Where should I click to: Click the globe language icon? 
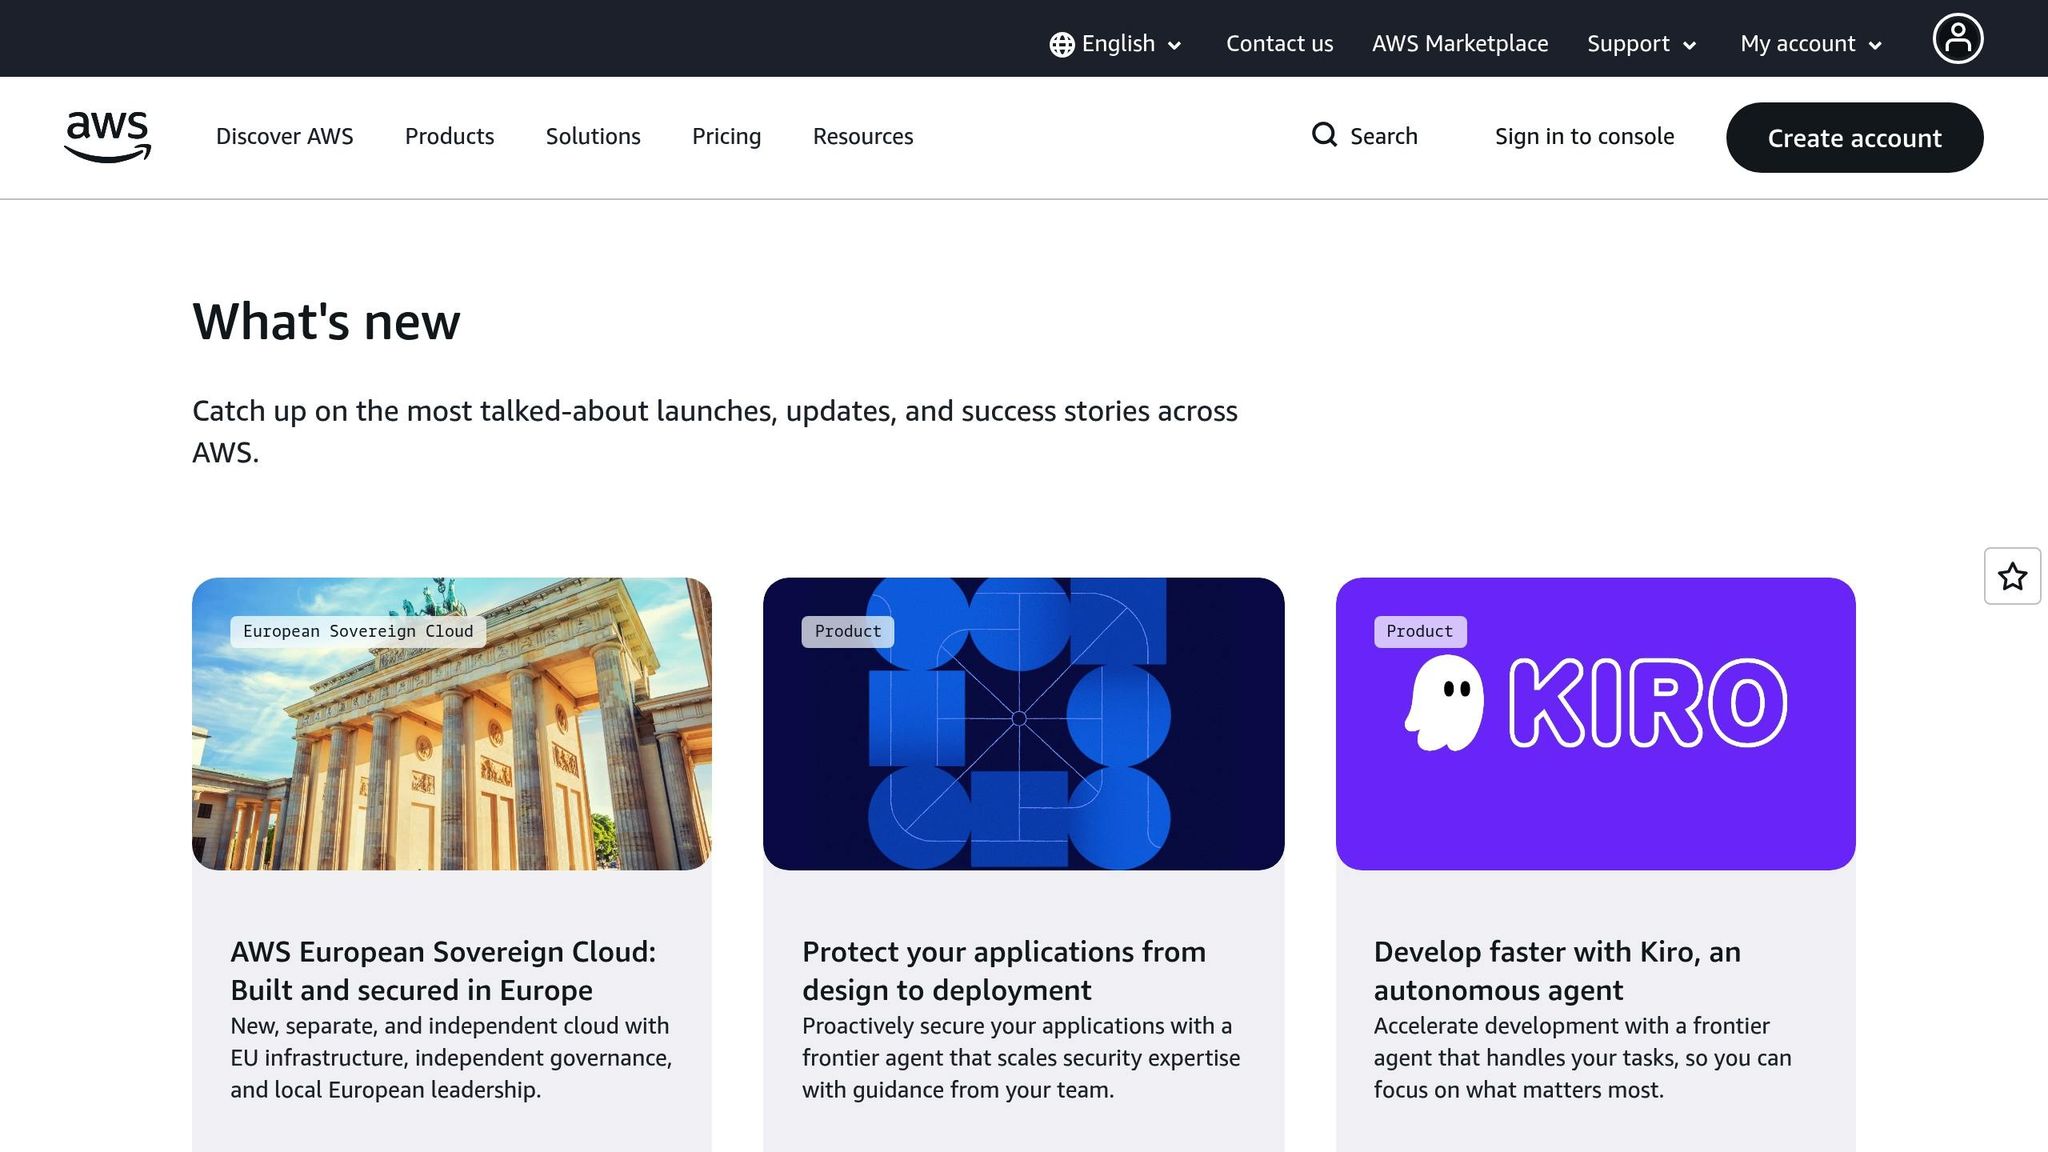point(1061,45)
